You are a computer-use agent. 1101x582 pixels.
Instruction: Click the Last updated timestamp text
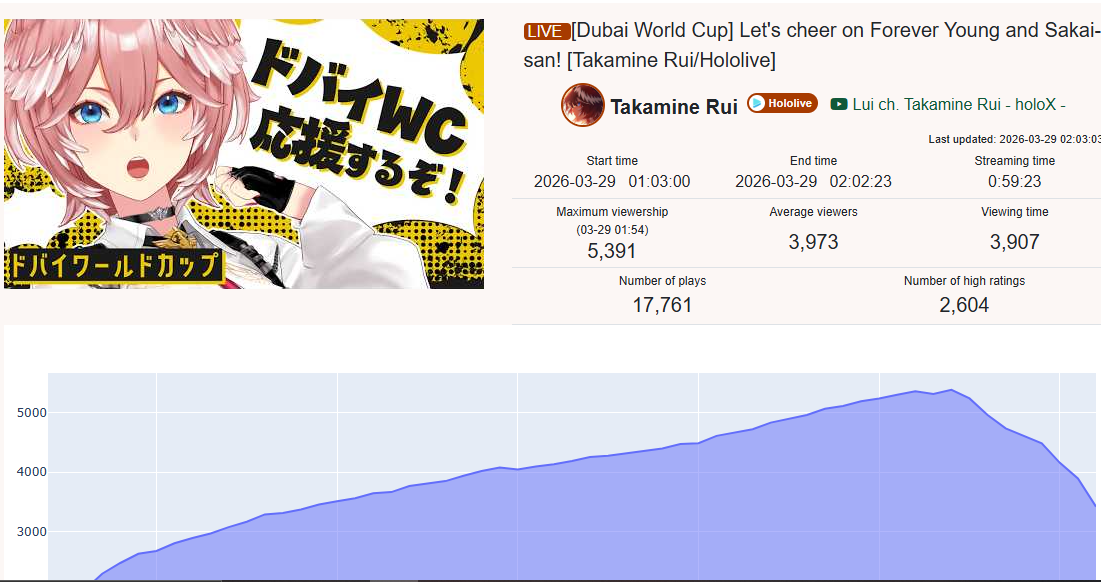point(1015,139)
